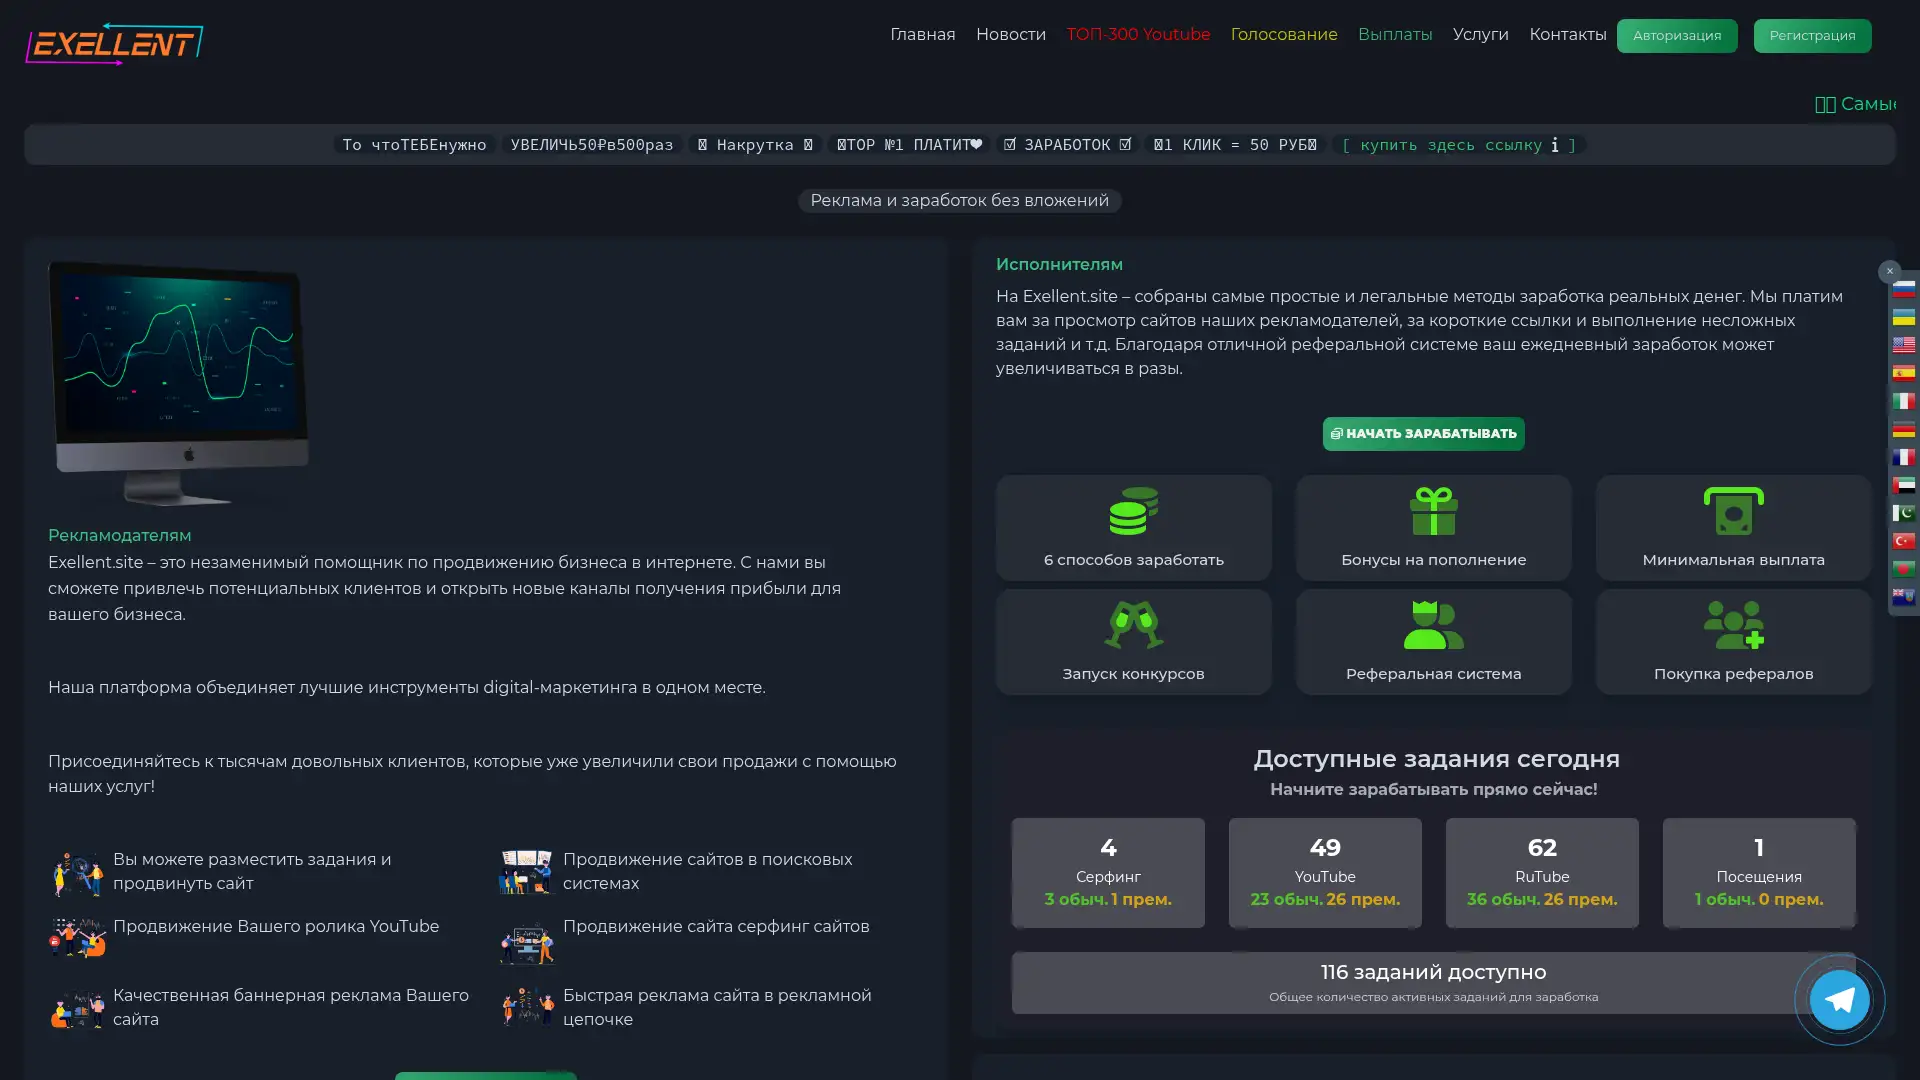Click the Exellent logo

[x=114, y=44]
